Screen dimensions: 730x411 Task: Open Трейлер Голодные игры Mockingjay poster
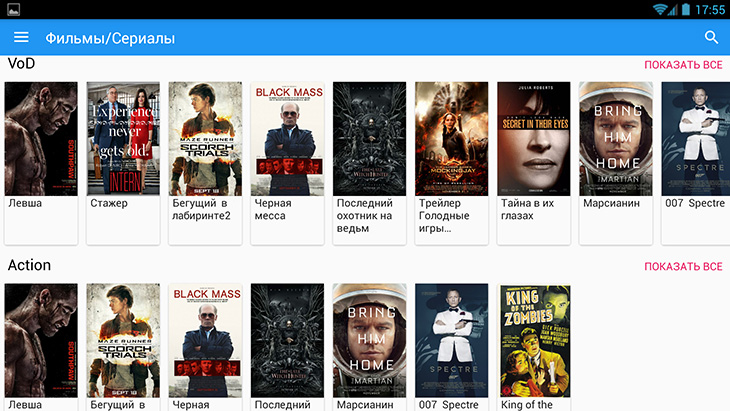452,139
